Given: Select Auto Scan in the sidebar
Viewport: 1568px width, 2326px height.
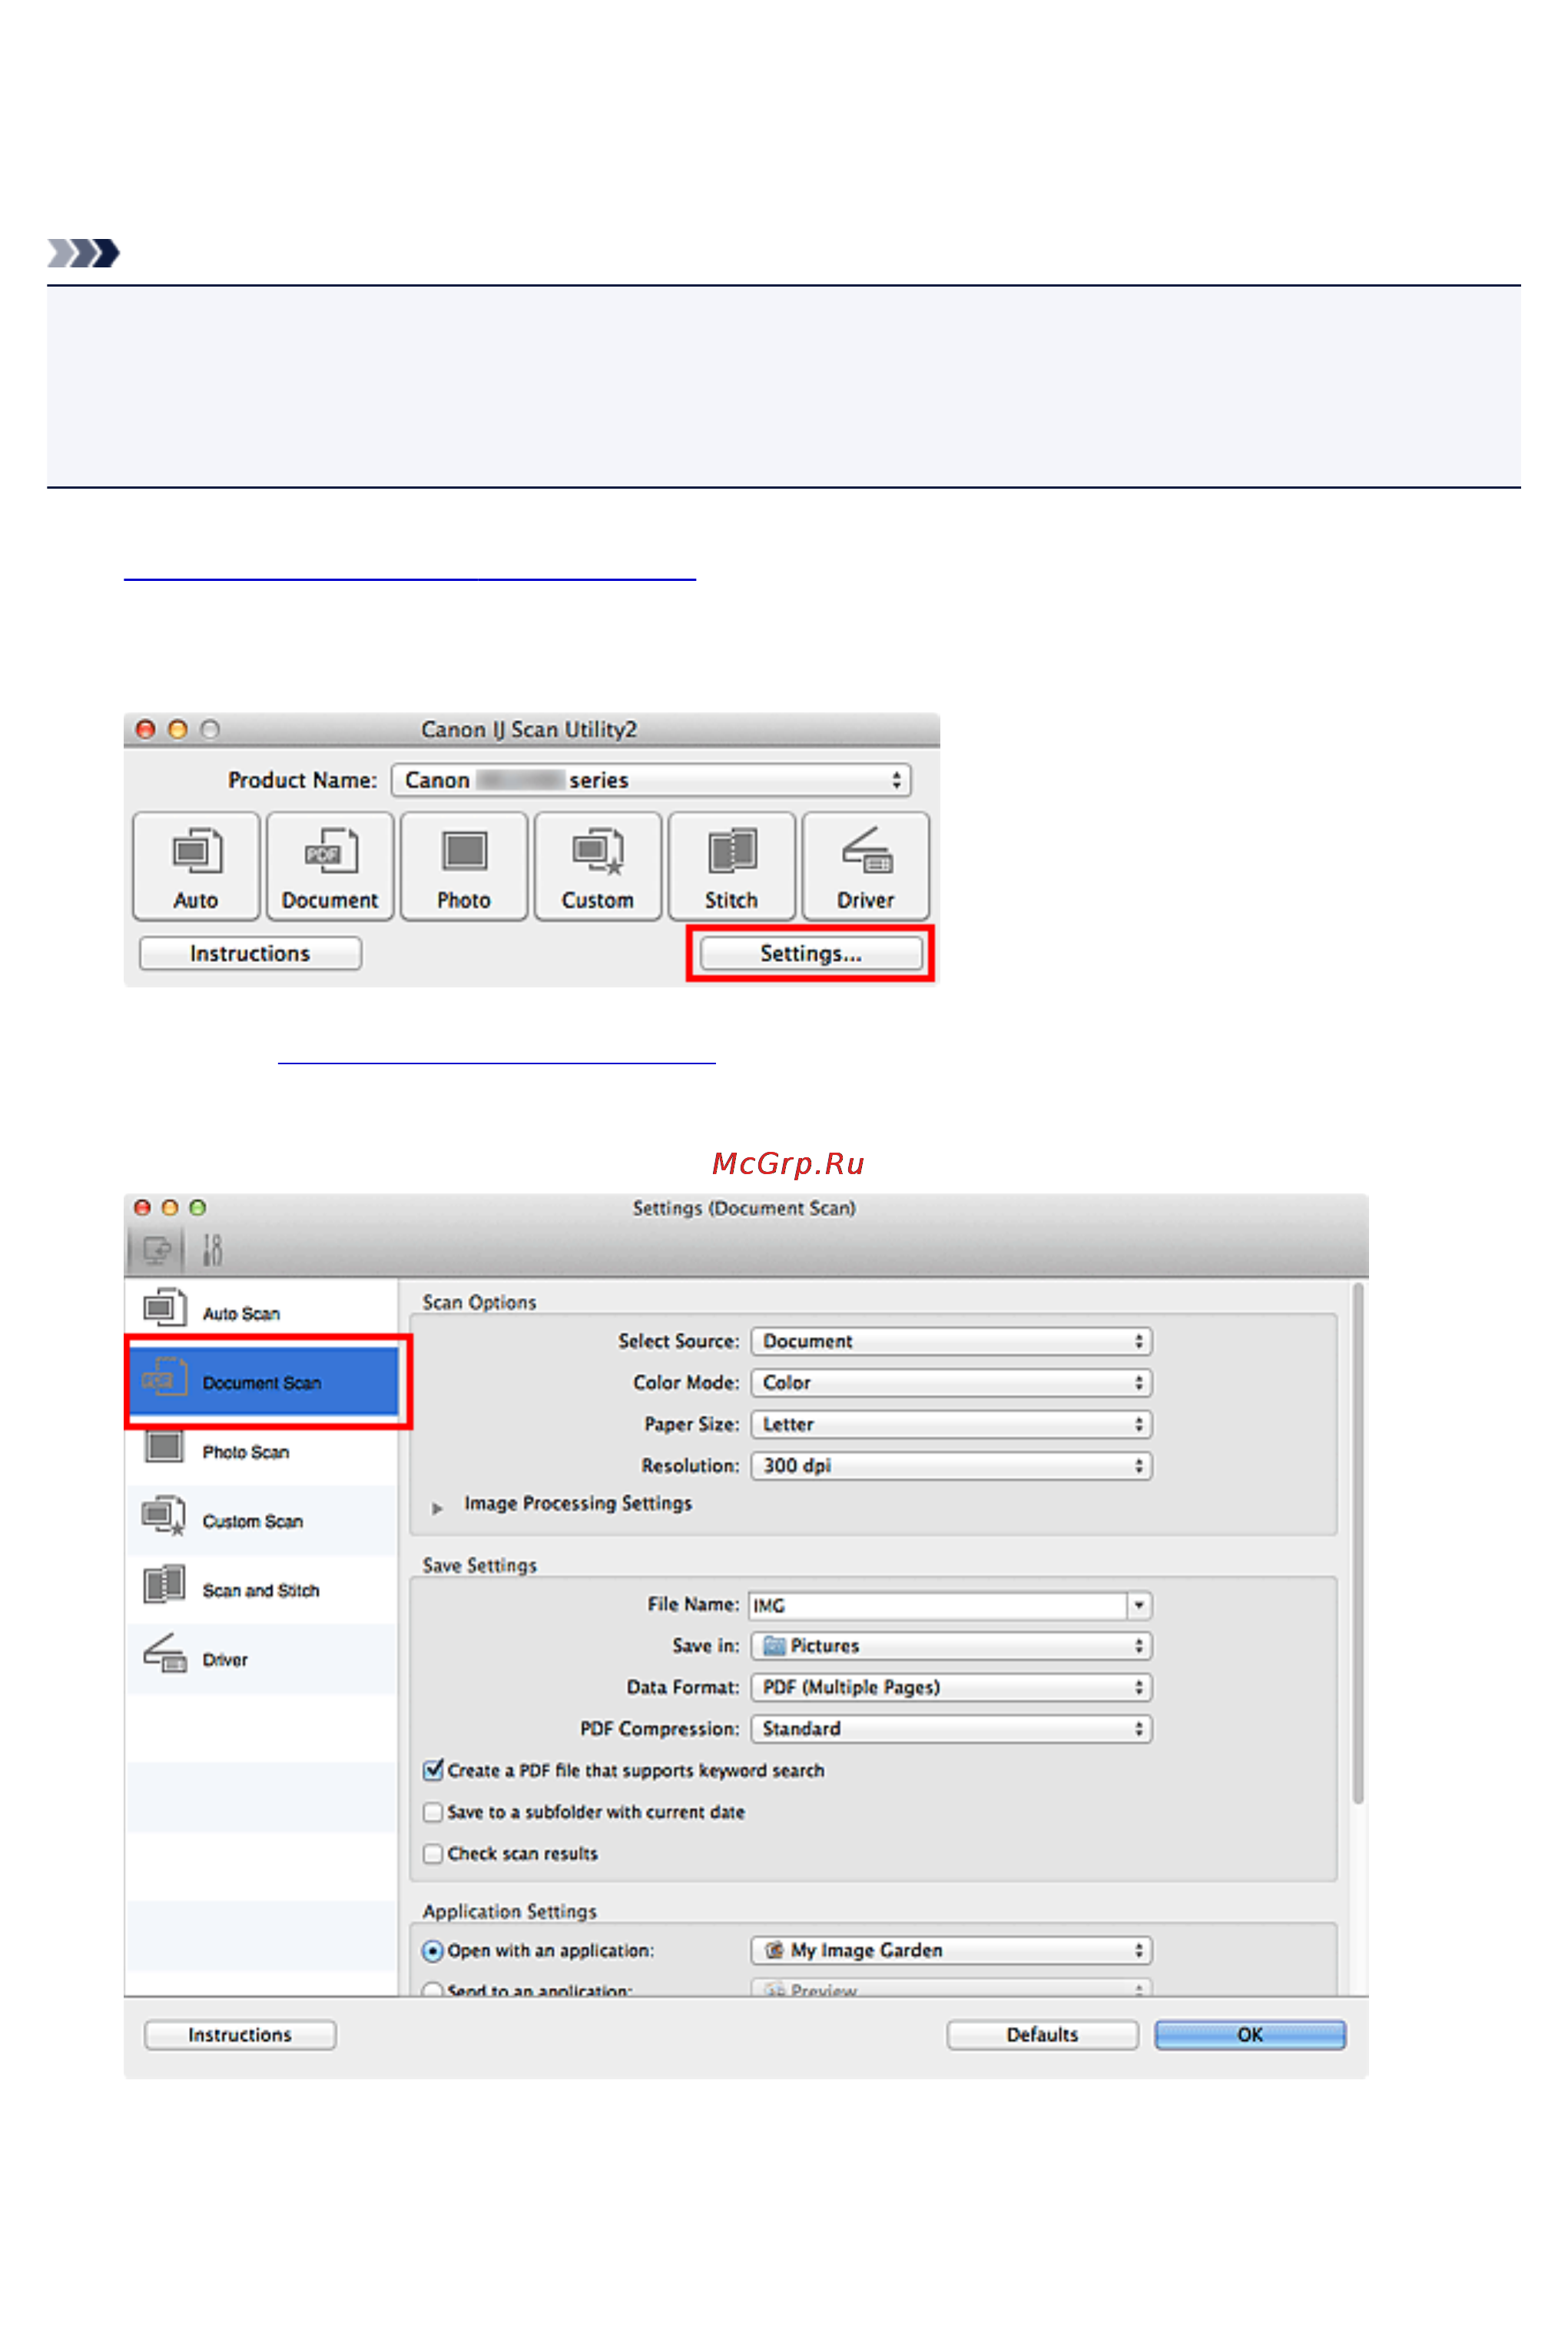Looking at the screenshot, I should coord(262,1312).
